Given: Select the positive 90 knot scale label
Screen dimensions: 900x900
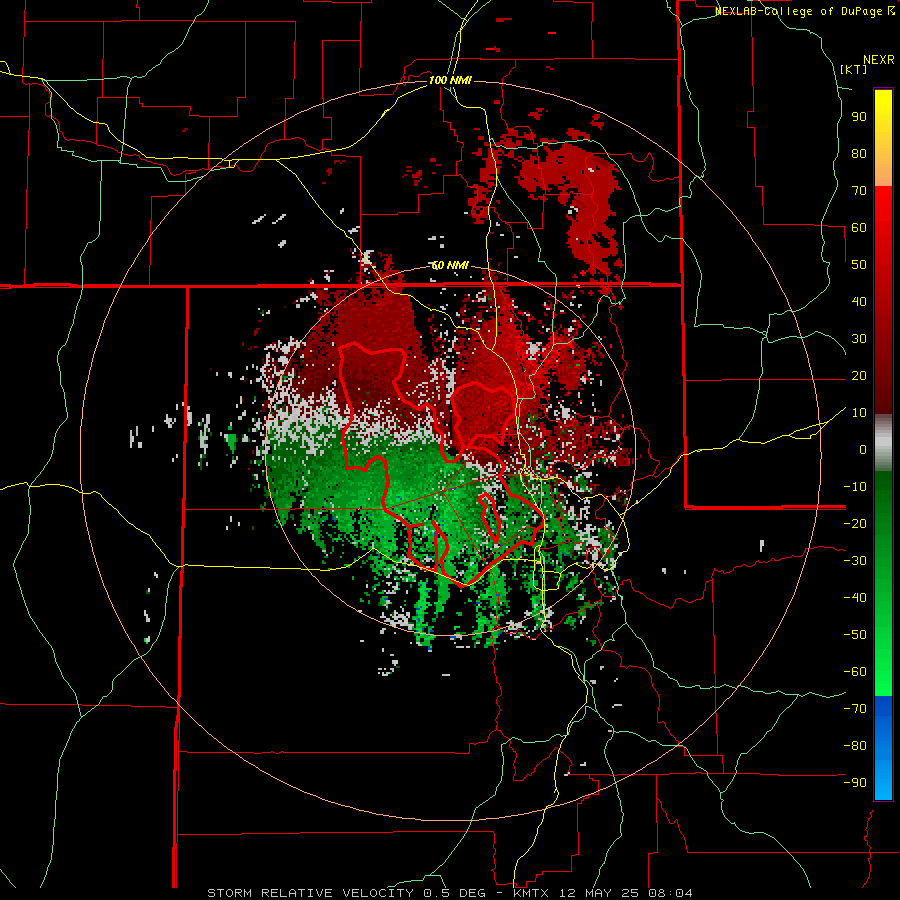Looking at the screenshot, I should point(859,117).
